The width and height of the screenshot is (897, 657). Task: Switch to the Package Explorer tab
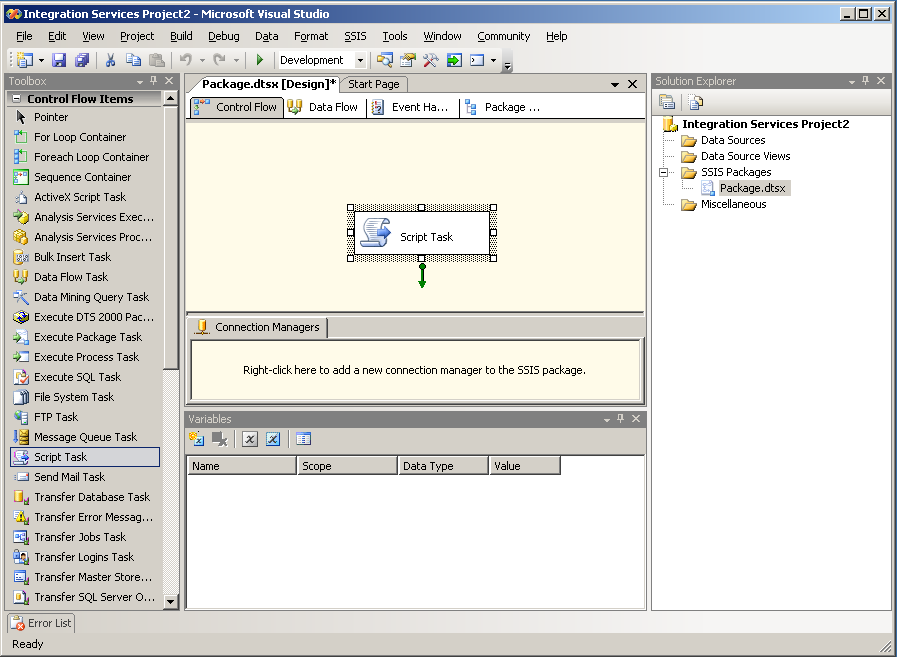(505, 107)
